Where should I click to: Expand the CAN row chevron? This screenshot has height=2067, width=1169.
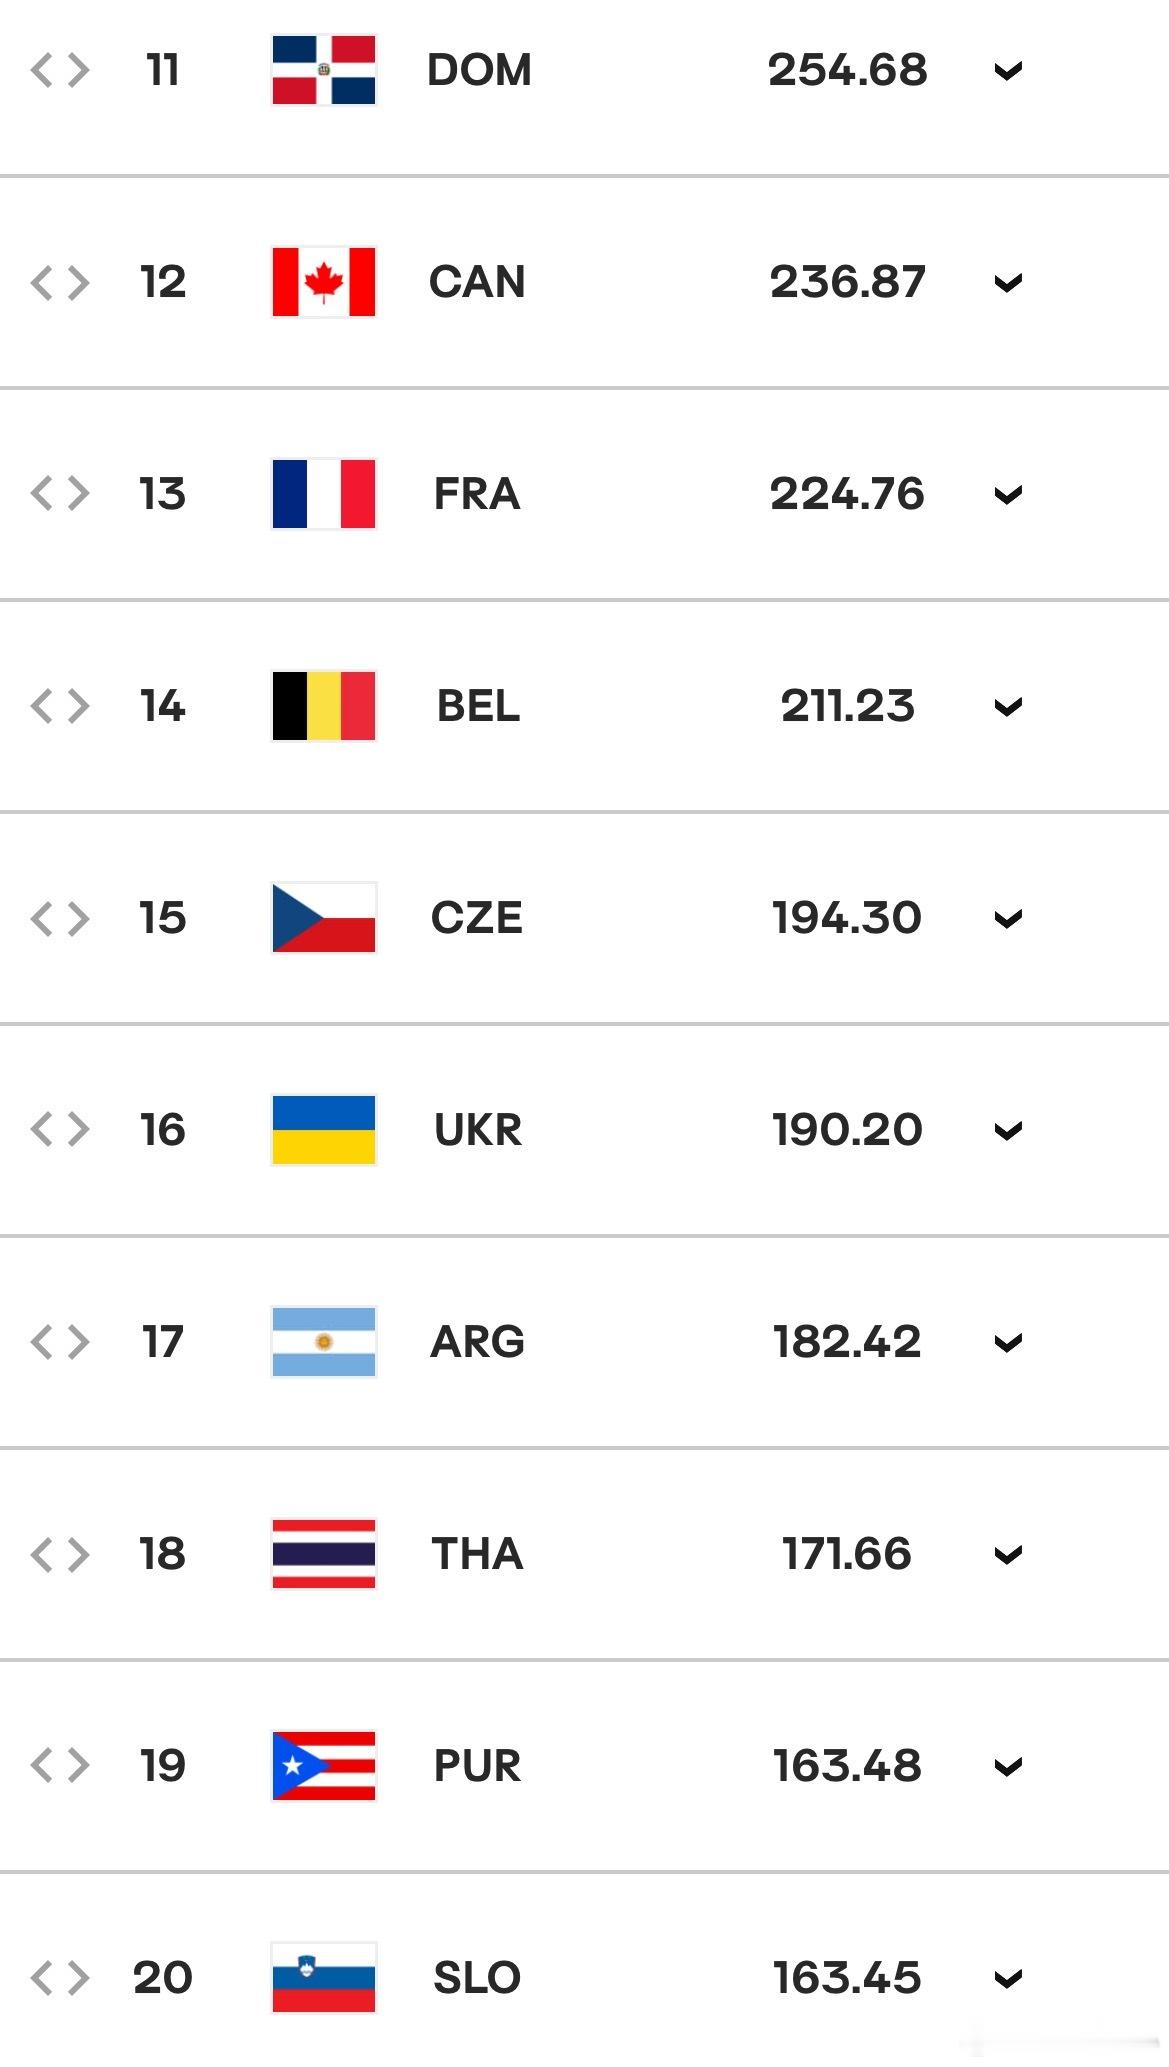(x=1008, y=283)
